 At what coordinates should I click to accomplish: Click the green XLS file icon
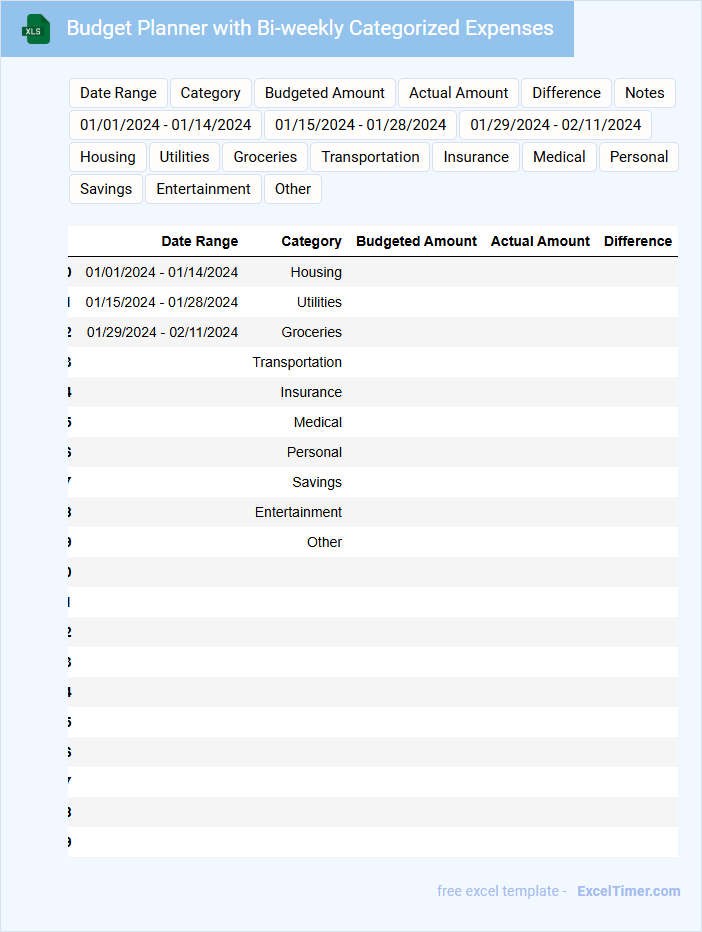[x=36, y=30]
